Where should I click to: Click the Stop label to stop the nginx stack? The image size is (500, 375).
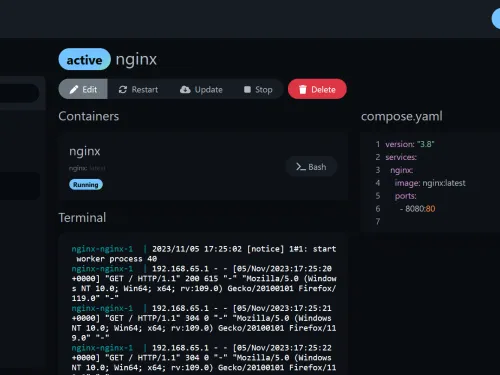point(264,90)
